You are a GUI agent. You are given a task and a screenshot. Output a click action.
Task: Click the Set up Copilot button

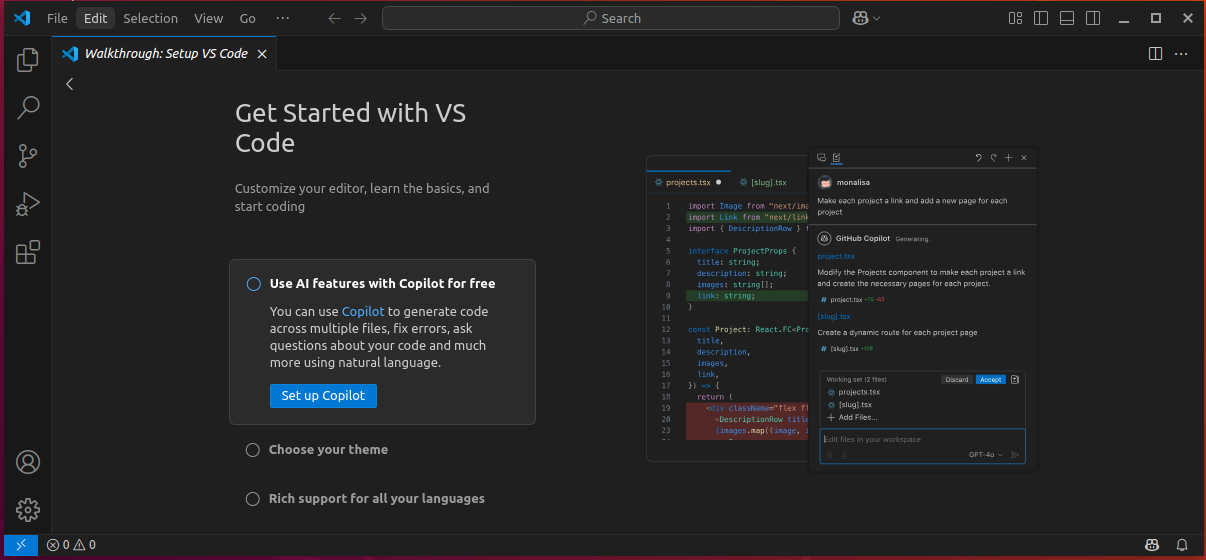(x=323, y=396)
